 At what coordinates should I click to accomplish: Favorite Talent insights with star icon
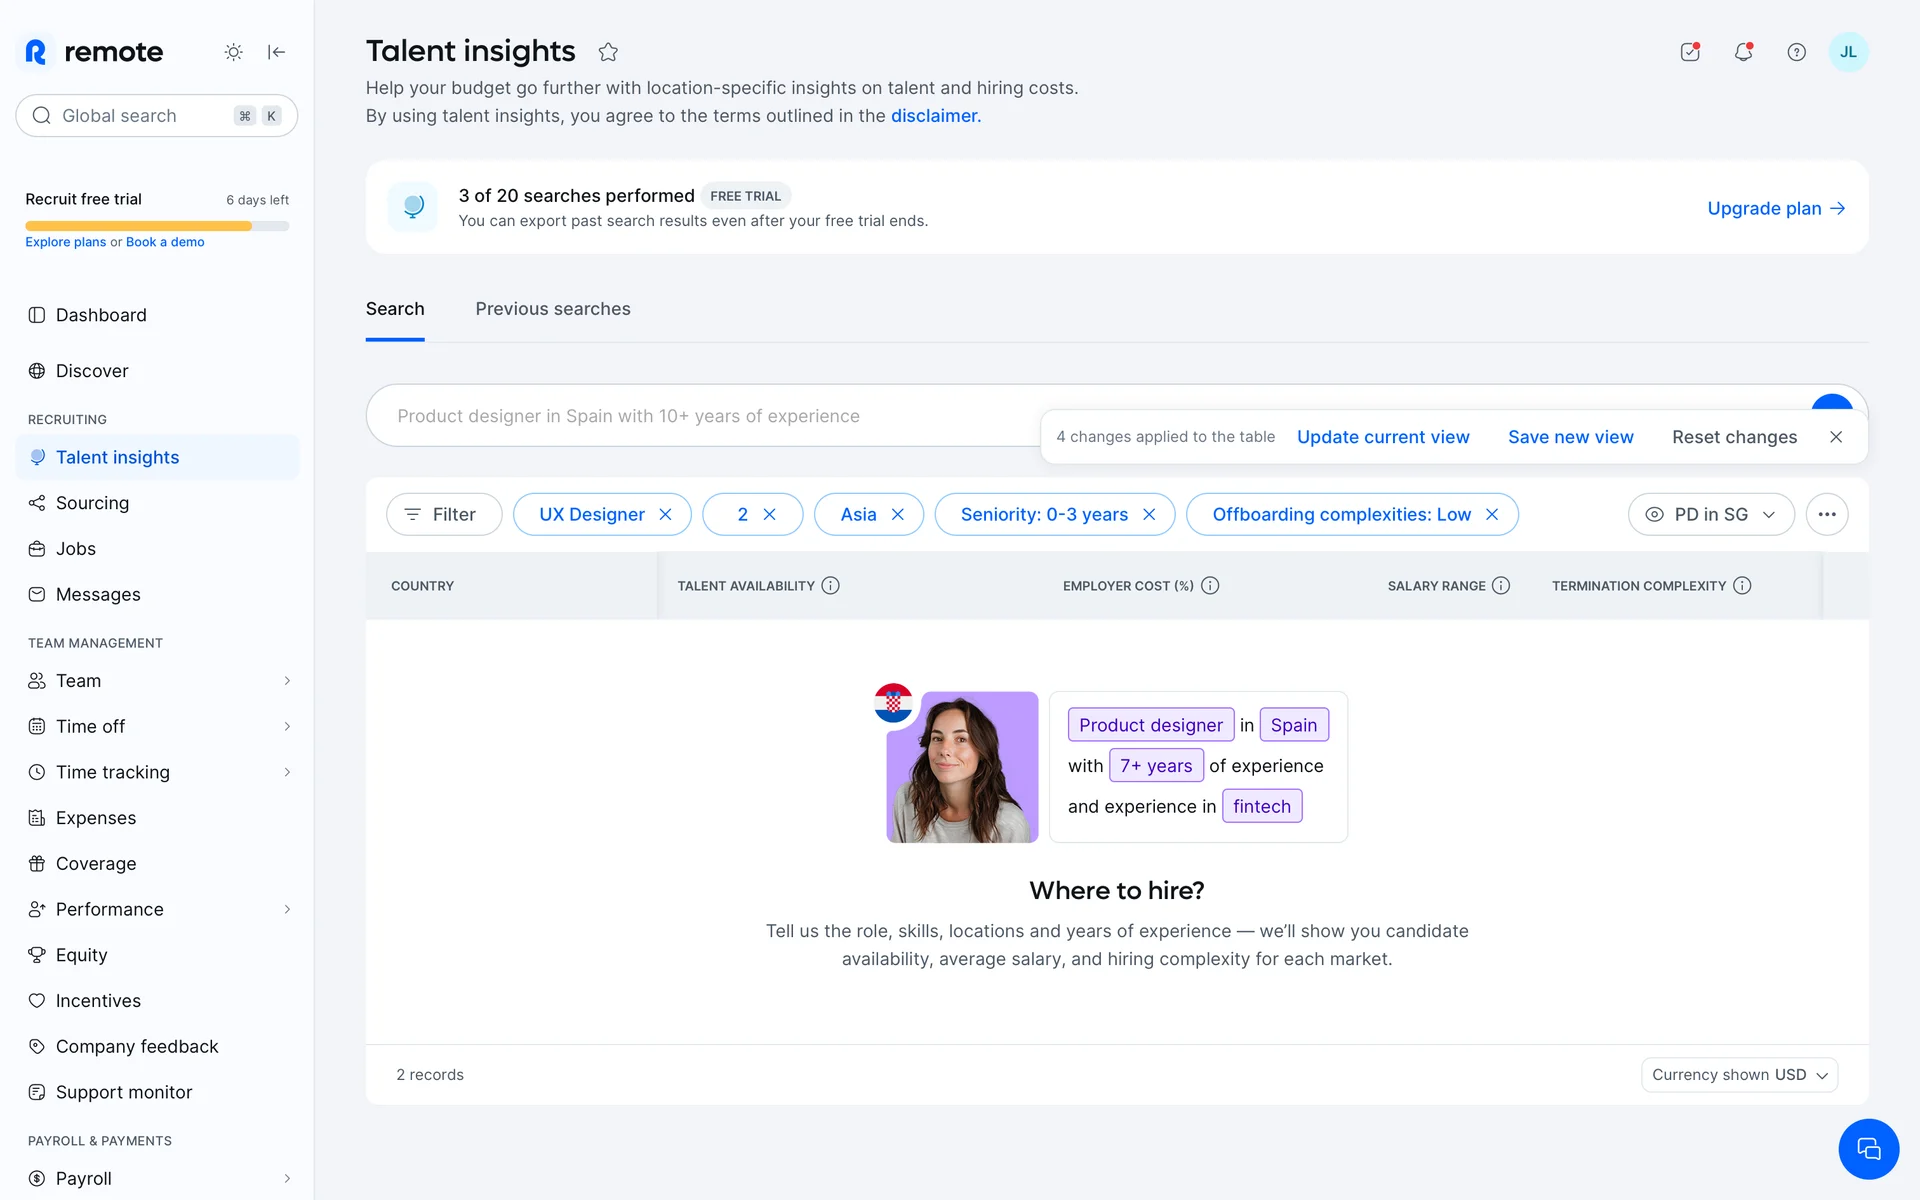point(608,52)
